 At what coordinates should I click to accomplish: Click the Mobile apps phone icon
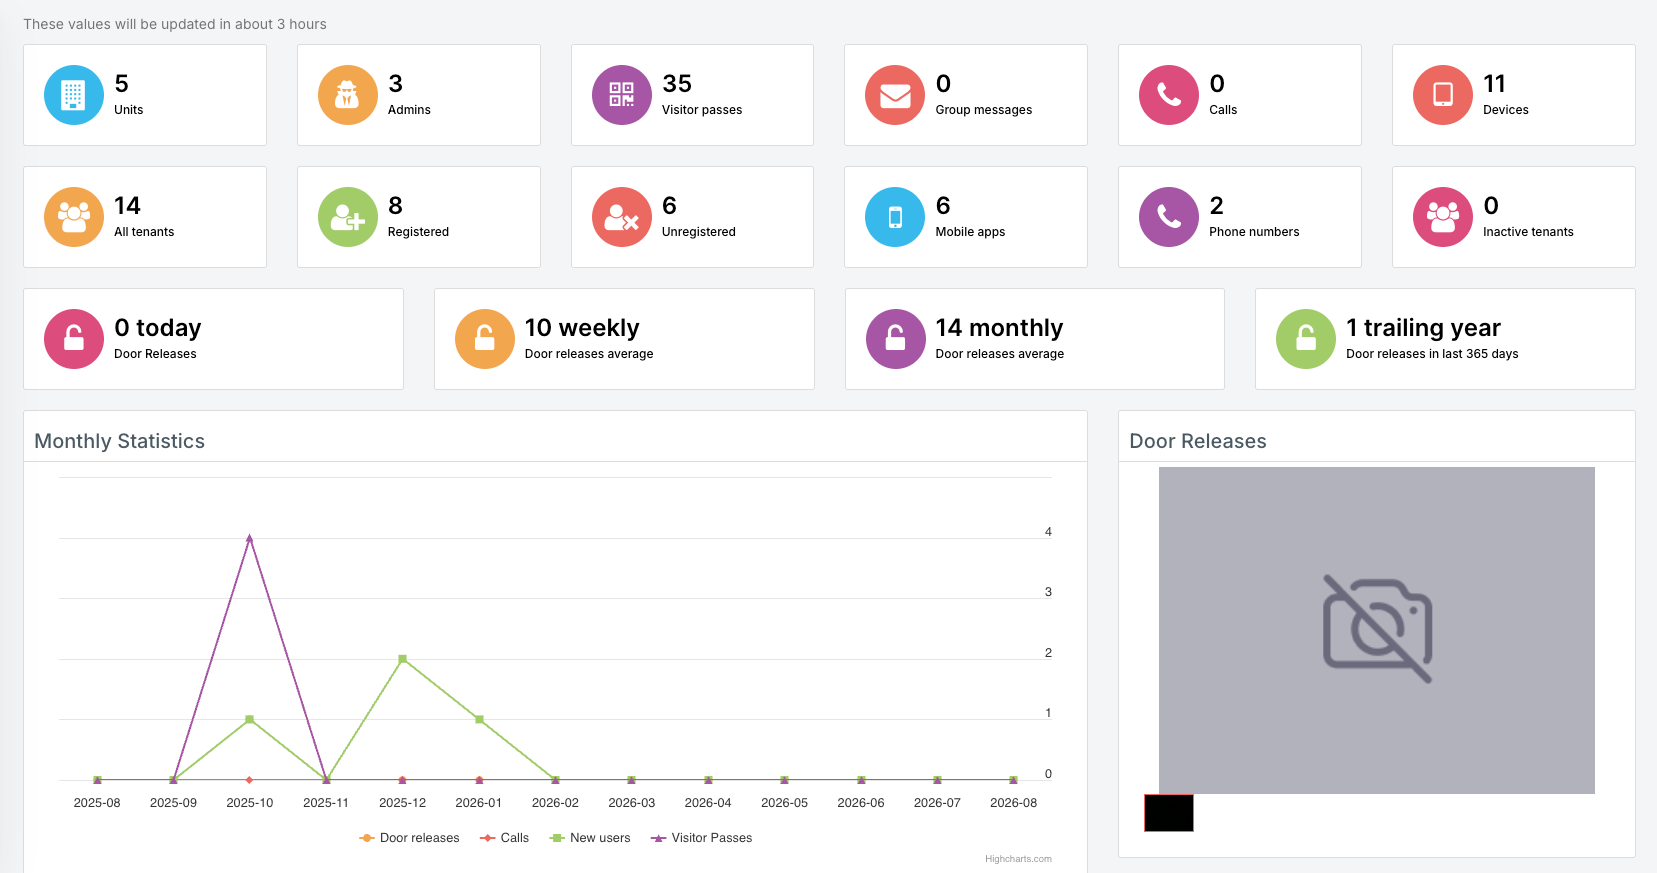(x=895, y=217)
